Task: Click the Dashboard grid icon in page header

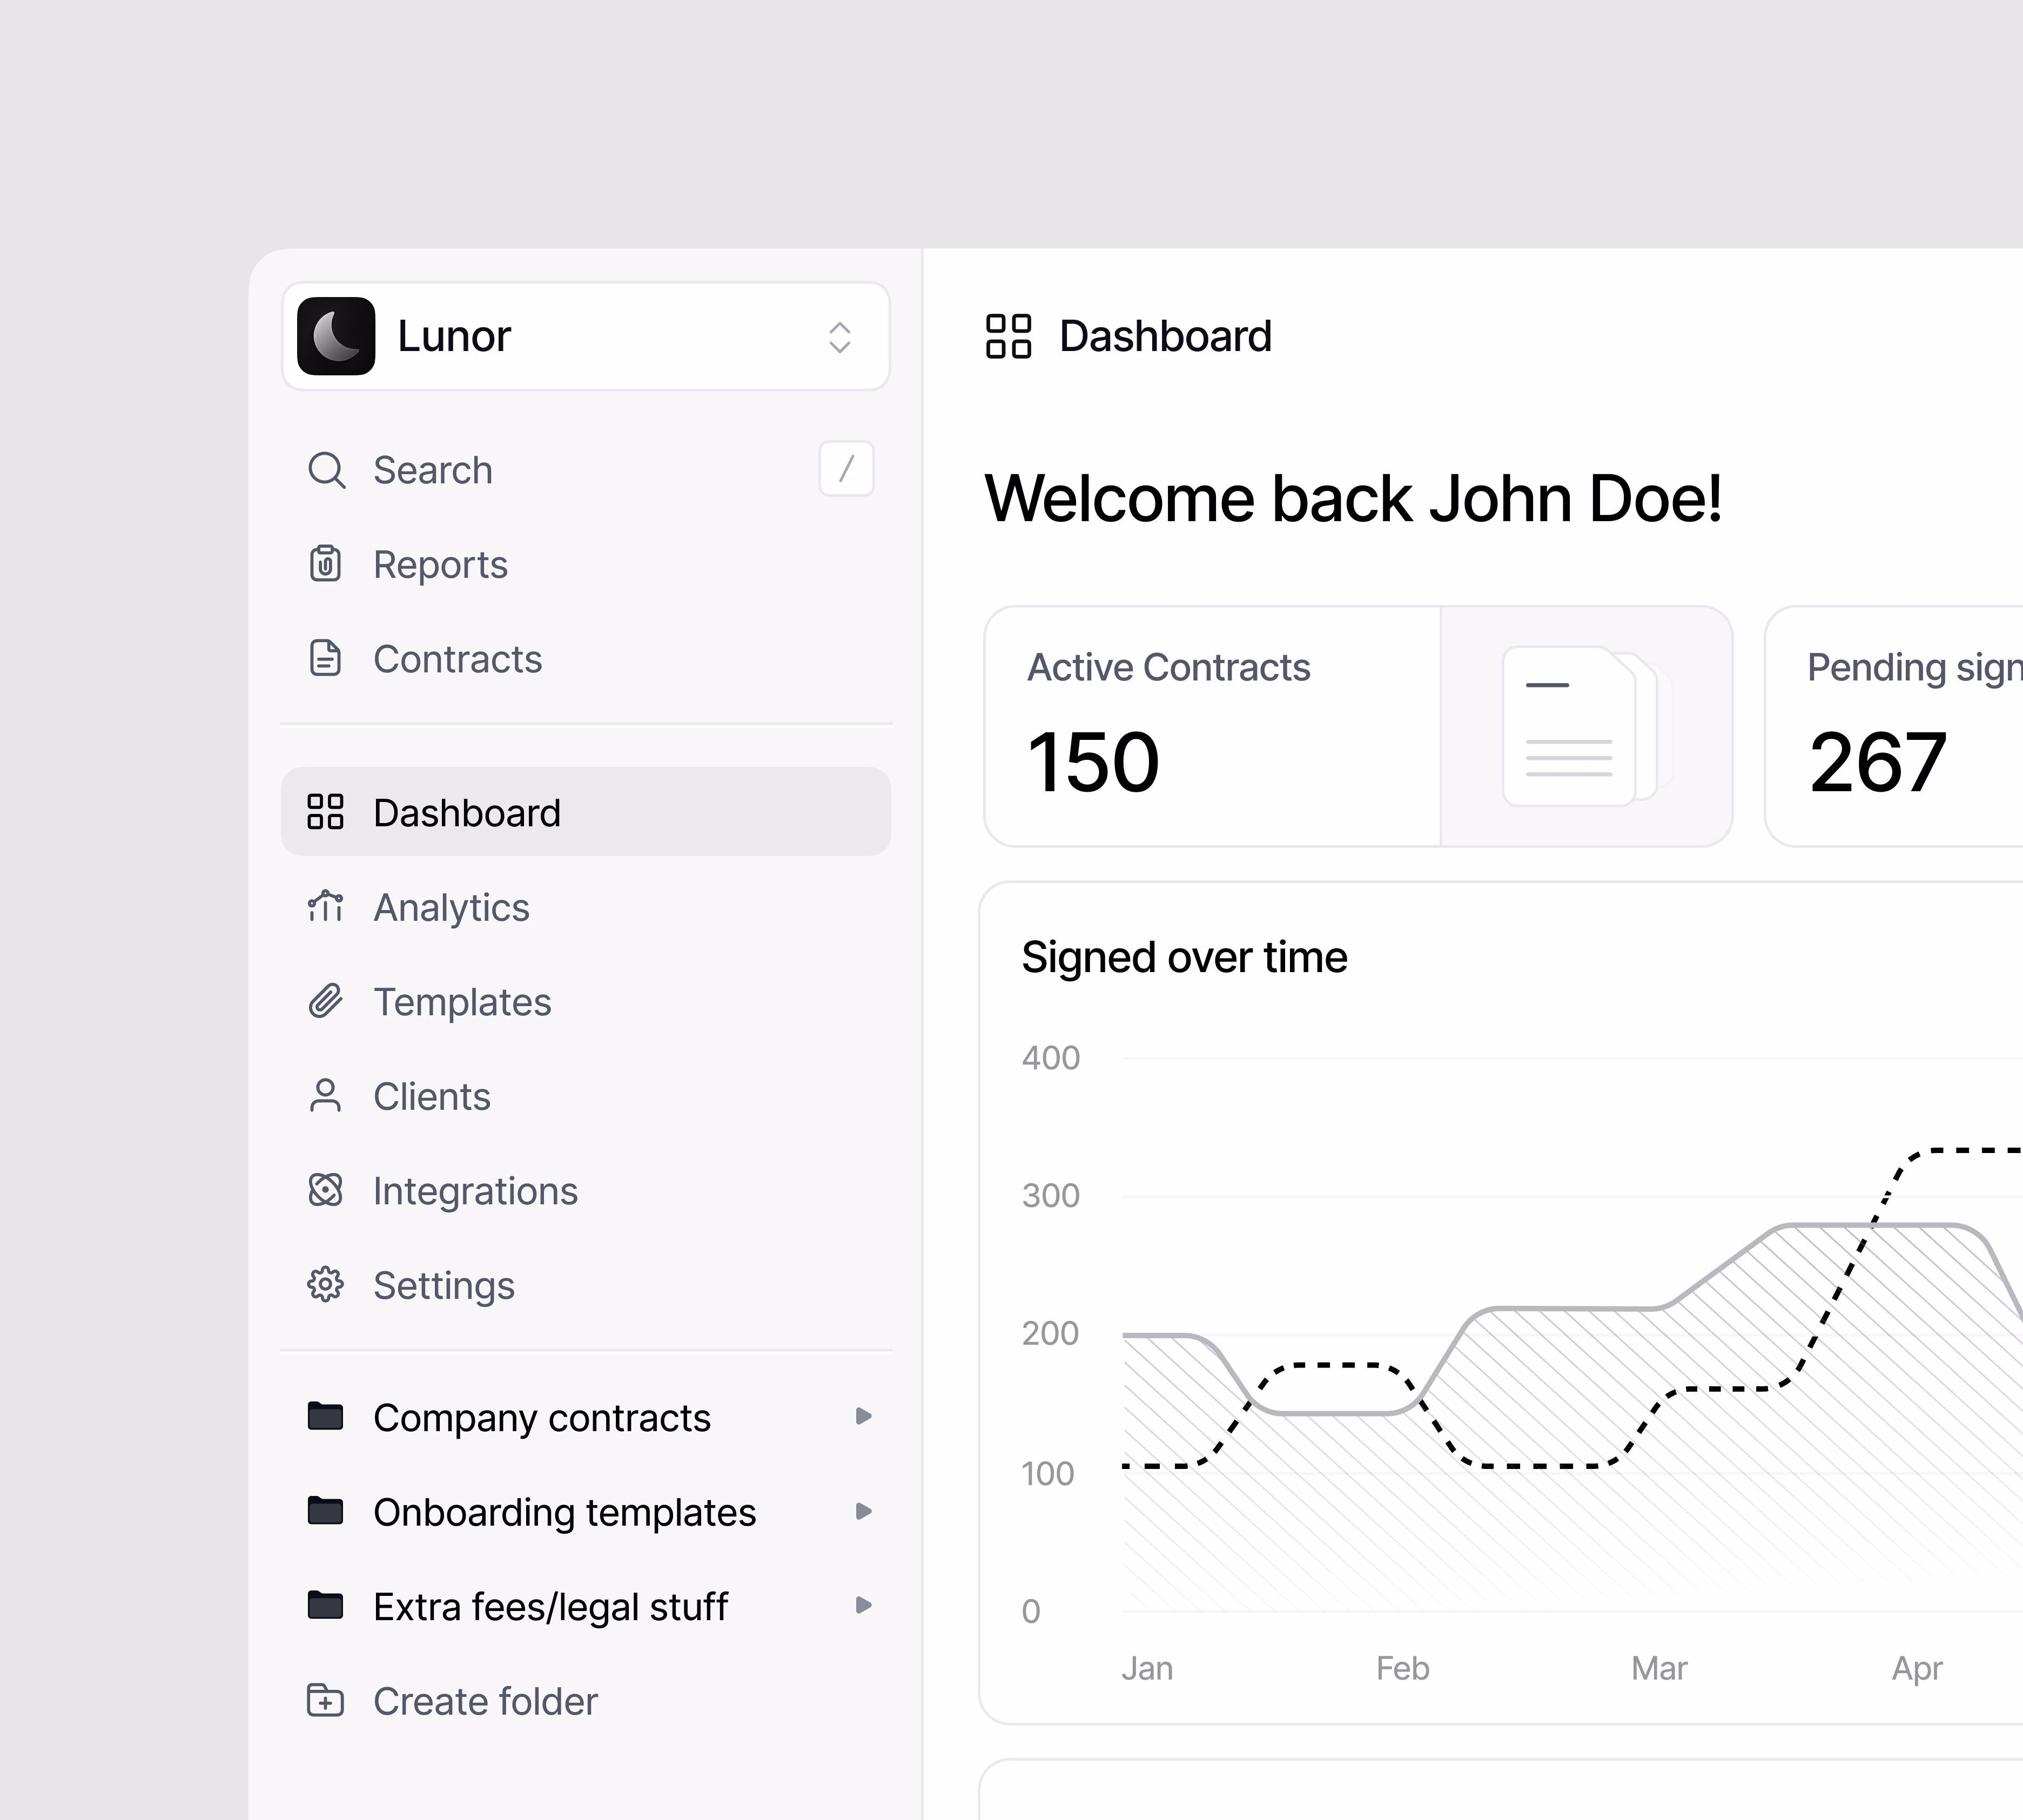Action: click(x=1008, y=336)
